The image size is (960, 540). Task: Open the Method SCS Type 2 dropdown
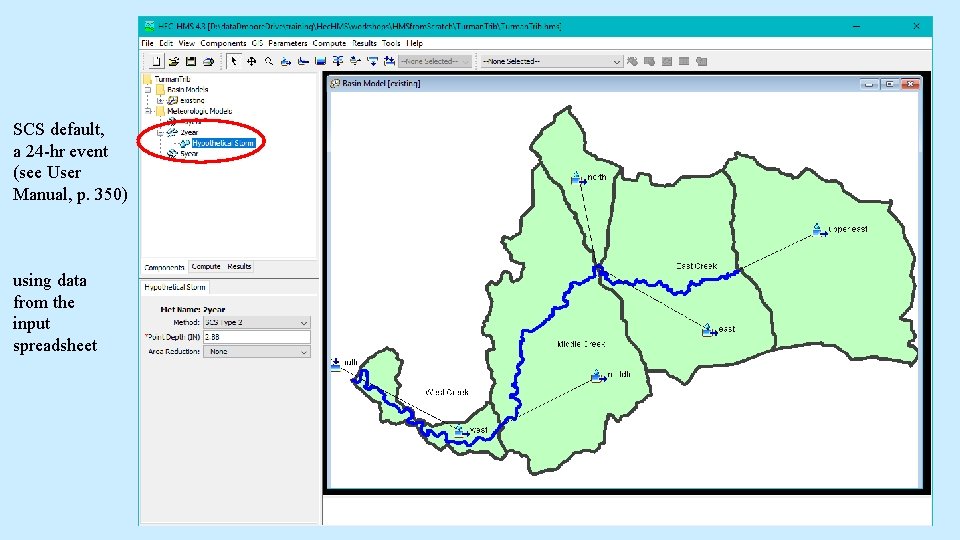(257, 322)
